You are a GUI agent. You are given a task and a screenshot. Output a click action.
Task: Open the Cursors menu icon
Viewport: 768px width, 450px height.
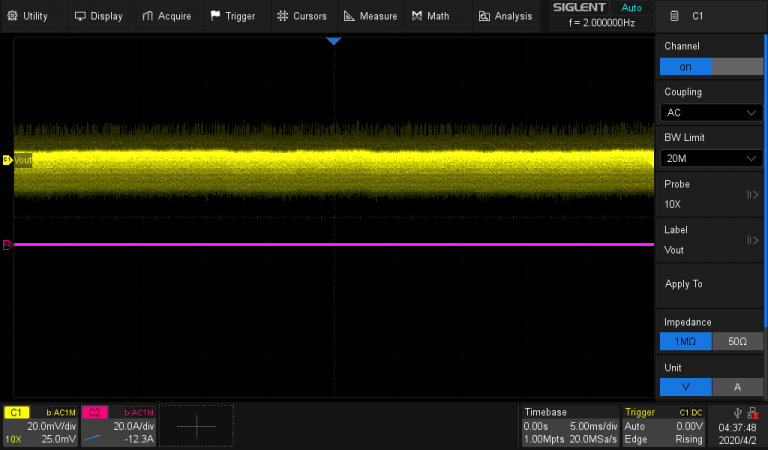283,16
